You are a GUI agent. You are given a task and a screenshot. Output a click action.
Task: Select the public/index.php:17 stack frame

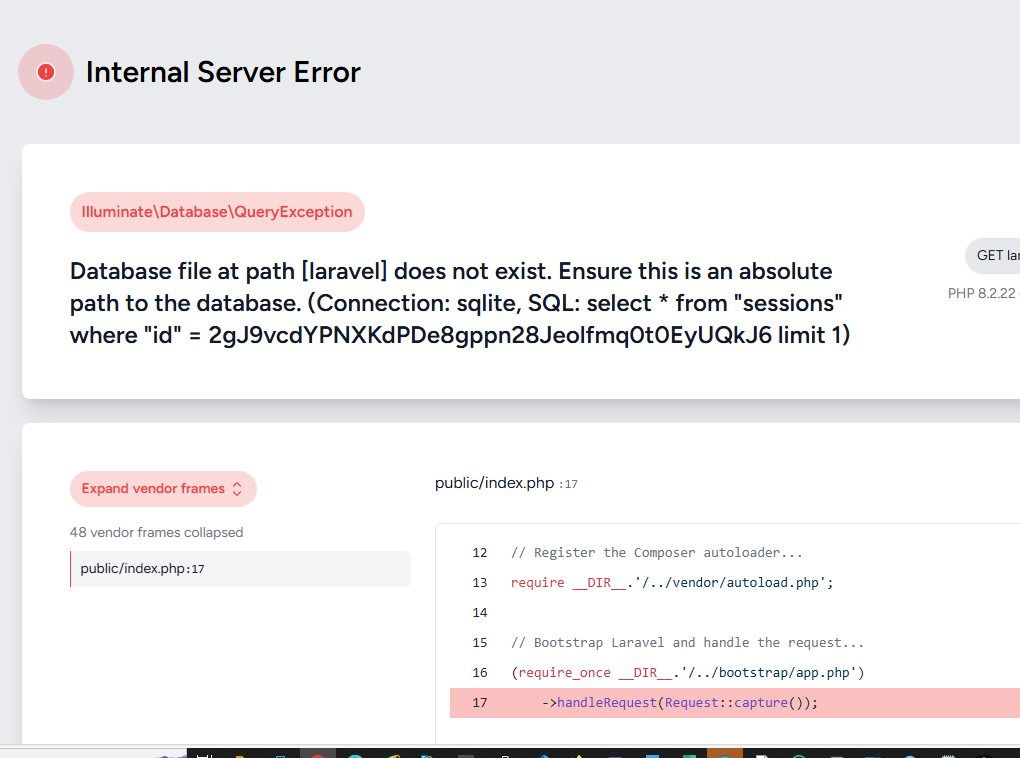click(x=240, y=569)
